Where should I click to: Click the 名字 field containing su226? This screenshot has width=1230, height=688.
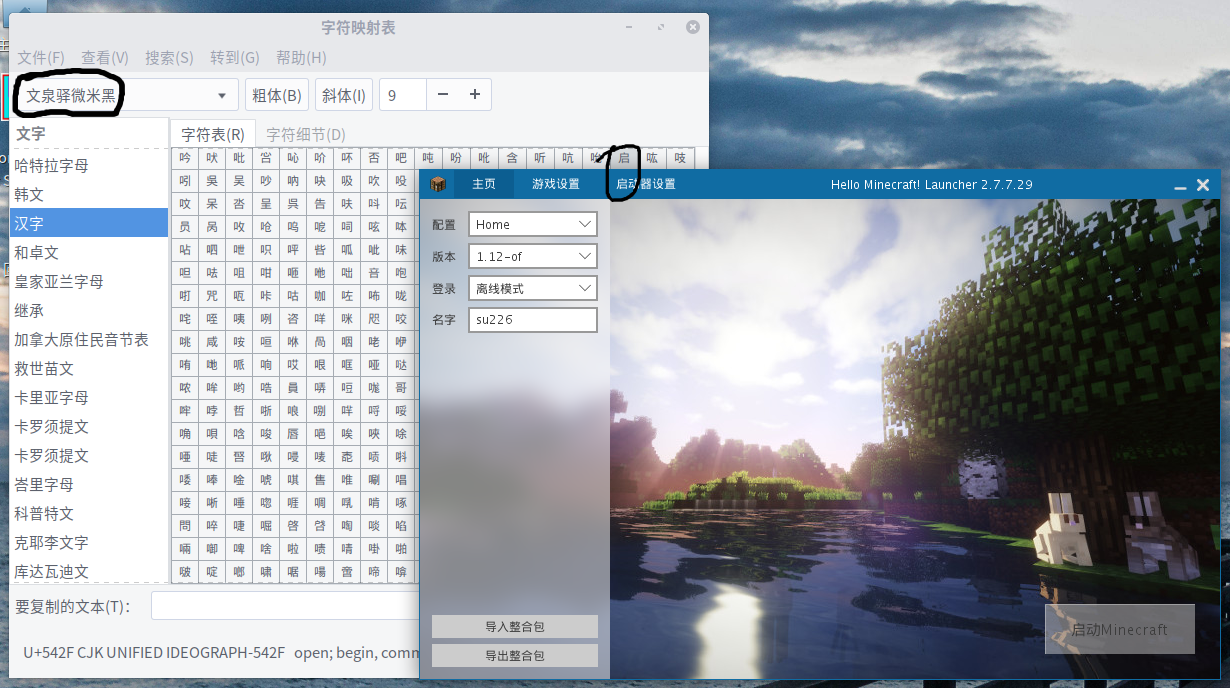tap(532, 320)
